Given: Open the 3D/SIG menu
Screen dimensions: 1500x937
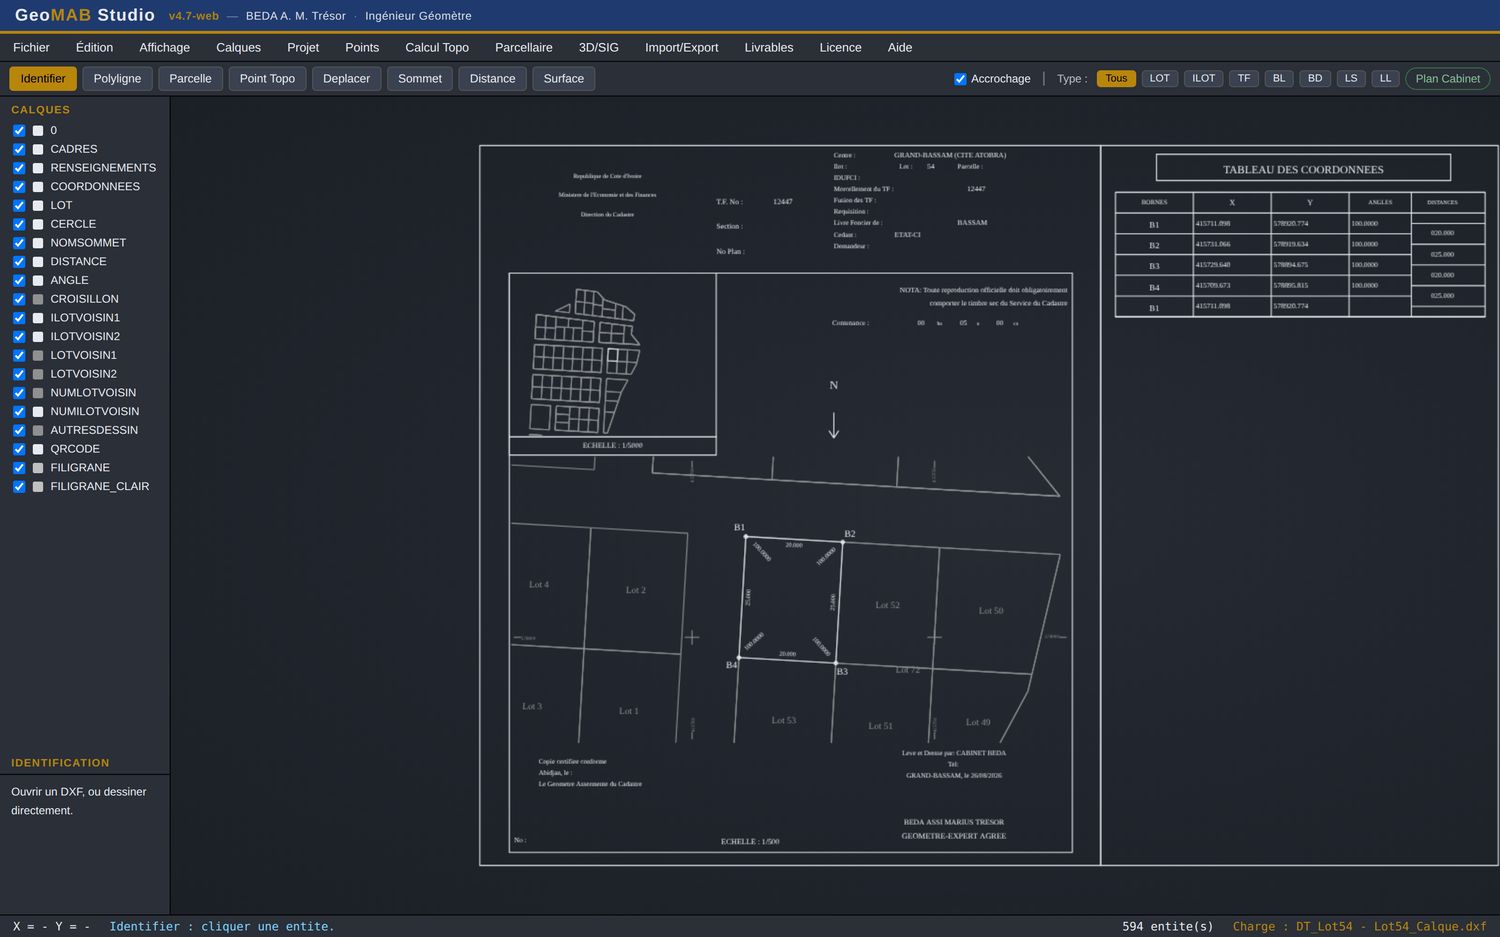Looking at the screenshot, I should pyautogui.click(x=599, y=47).
